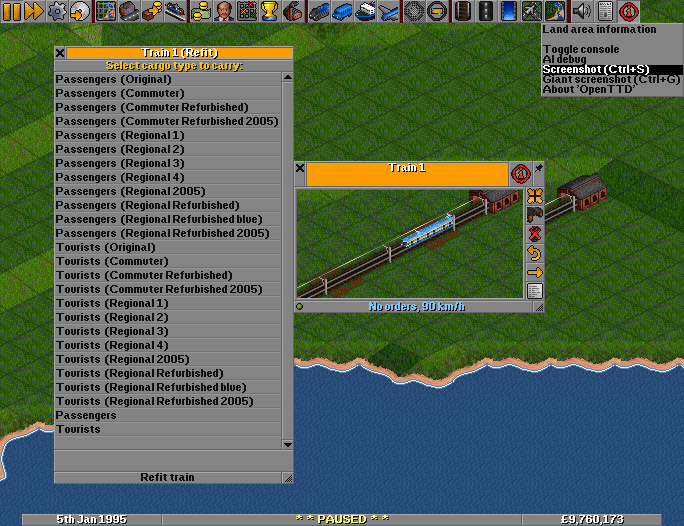Click the date 5th Jan 1995

coord(92,519)
